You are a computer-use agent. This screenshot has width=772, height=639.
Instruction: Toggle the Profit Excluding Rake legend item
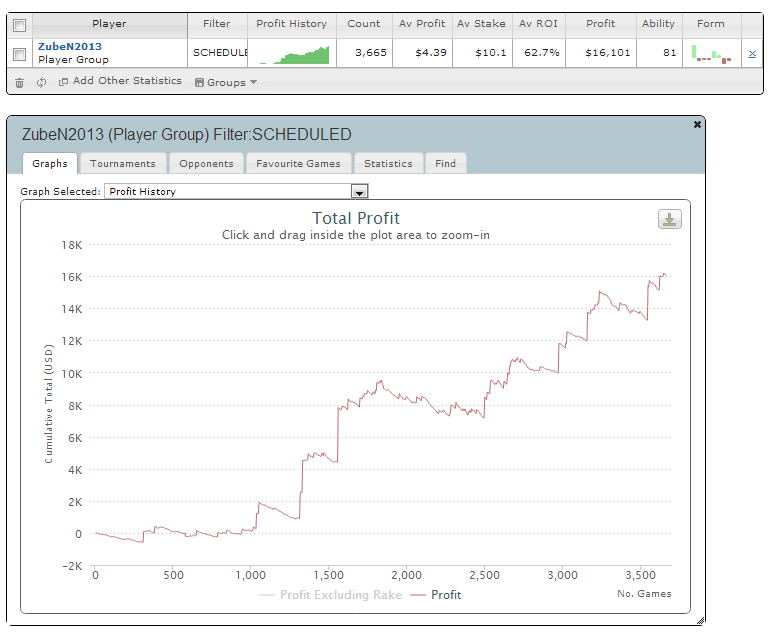(330, 595)
